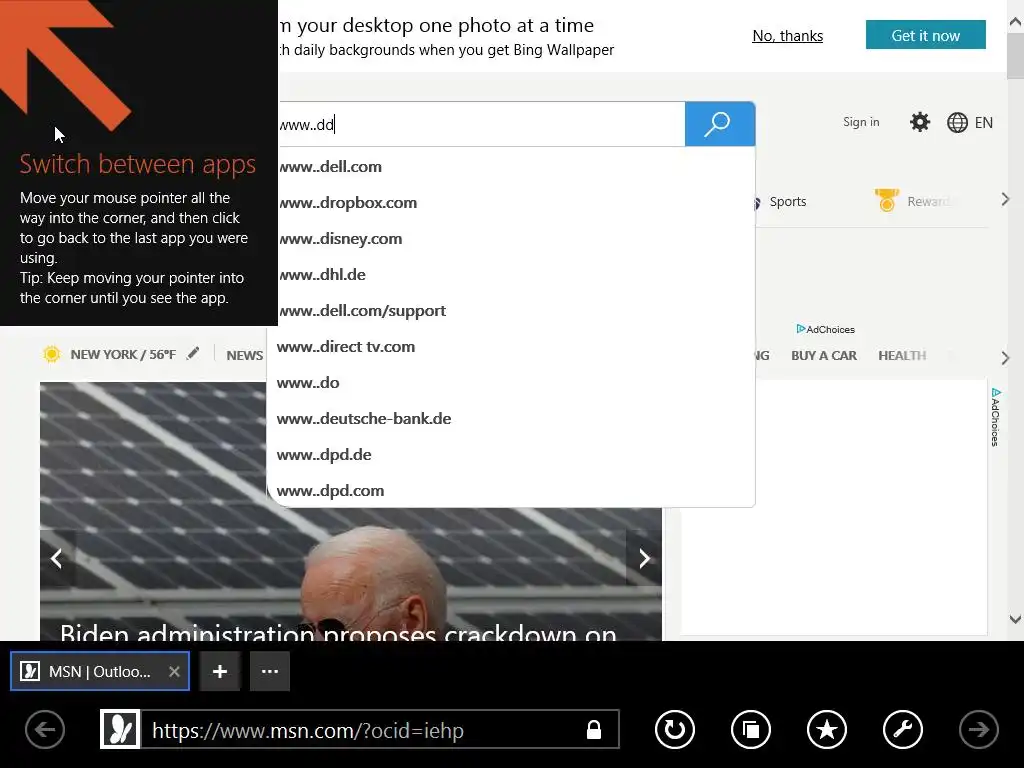Click in the Bing search input field
The image size is (1024, 768).
[x=482, y=124]
